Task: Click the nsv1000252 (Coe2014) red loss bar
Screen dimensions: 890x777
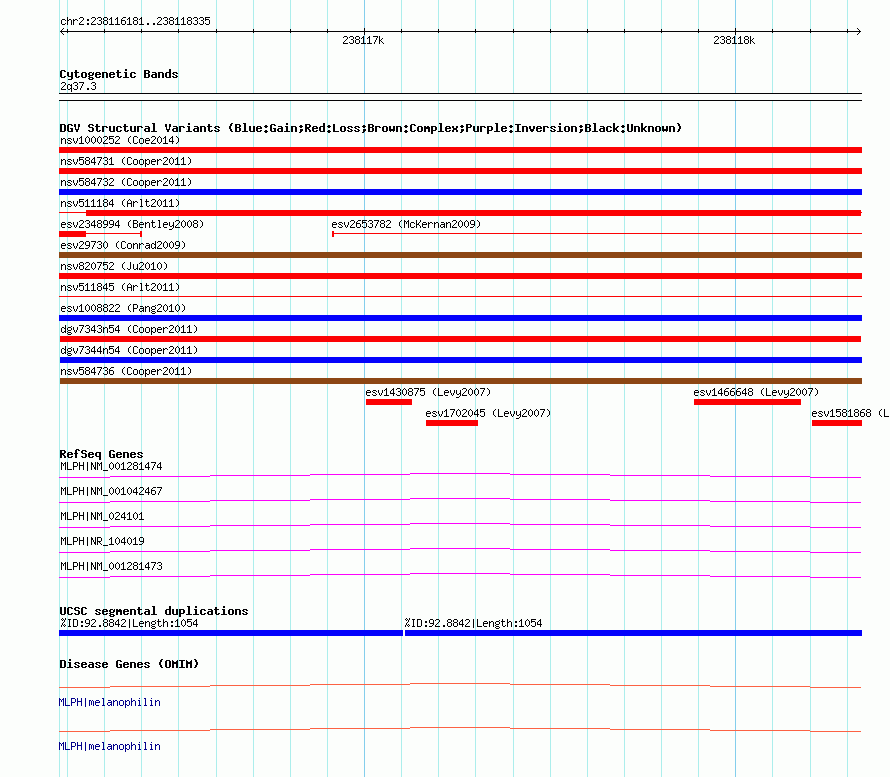Action: click(460, 150)
